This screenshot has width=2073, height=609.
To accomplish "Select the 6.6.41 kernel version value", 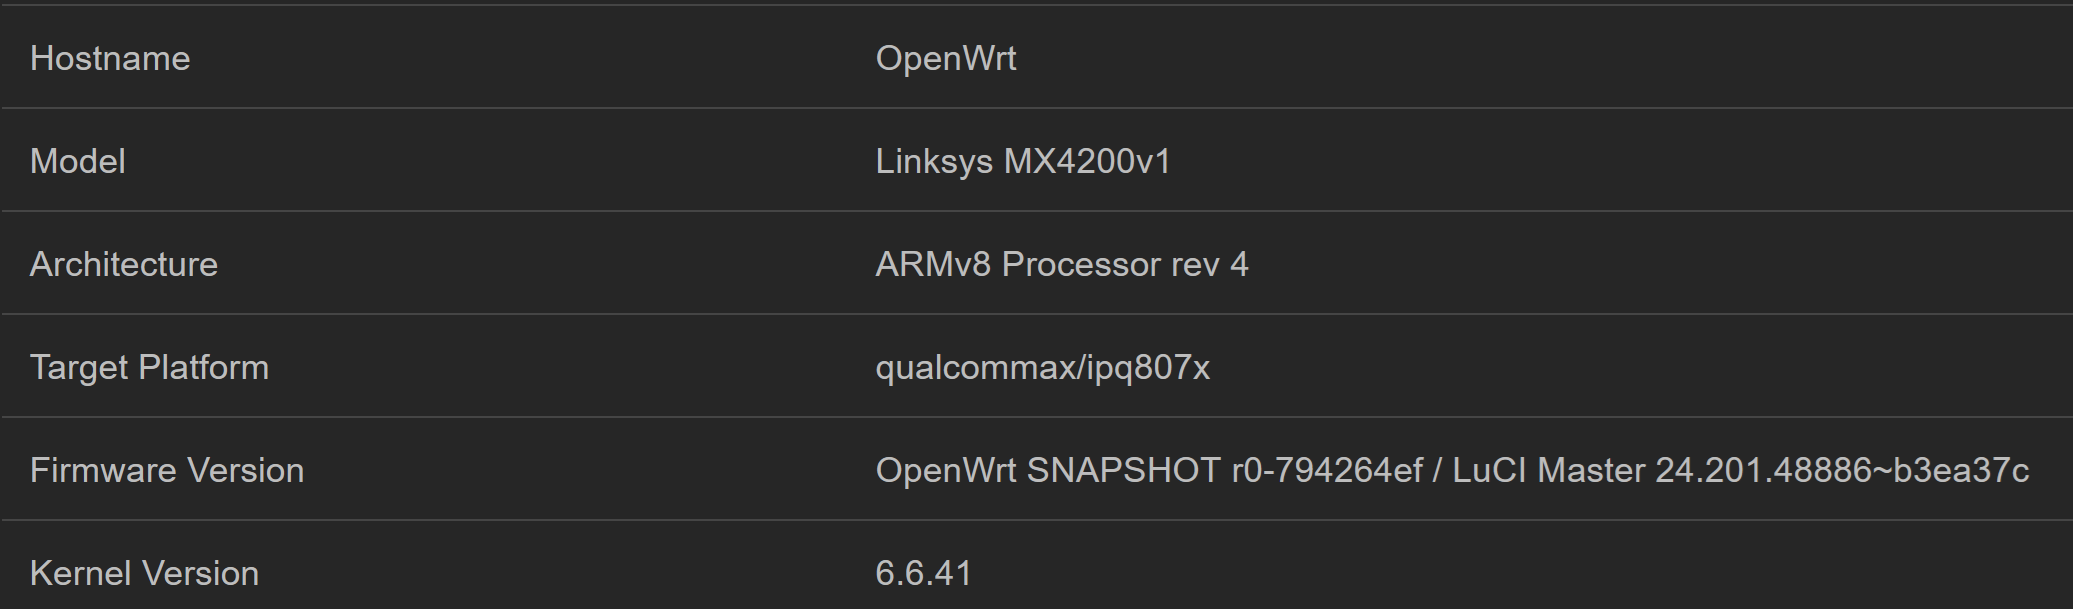I will [x=924, y=573].
